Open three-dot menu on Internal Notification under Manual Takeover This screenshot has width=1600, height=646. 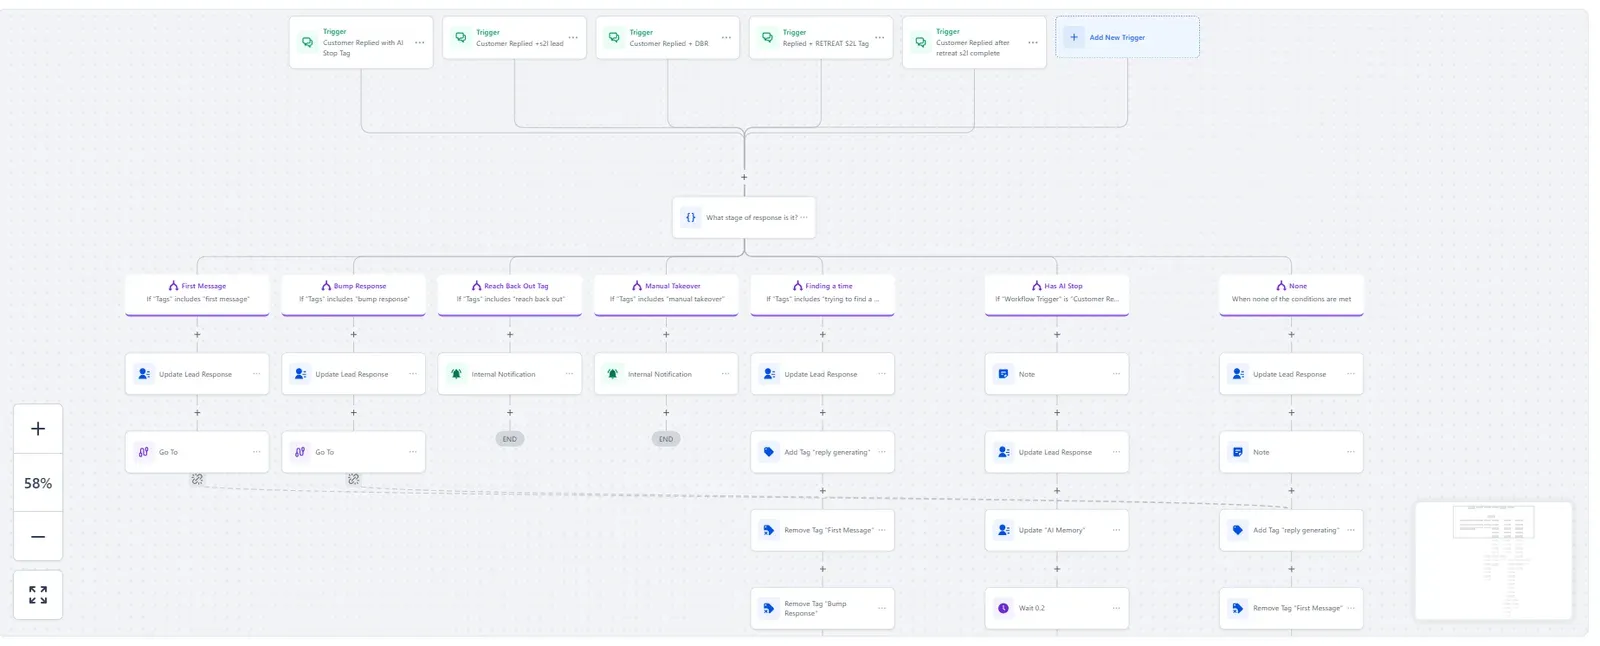[725, 374]
